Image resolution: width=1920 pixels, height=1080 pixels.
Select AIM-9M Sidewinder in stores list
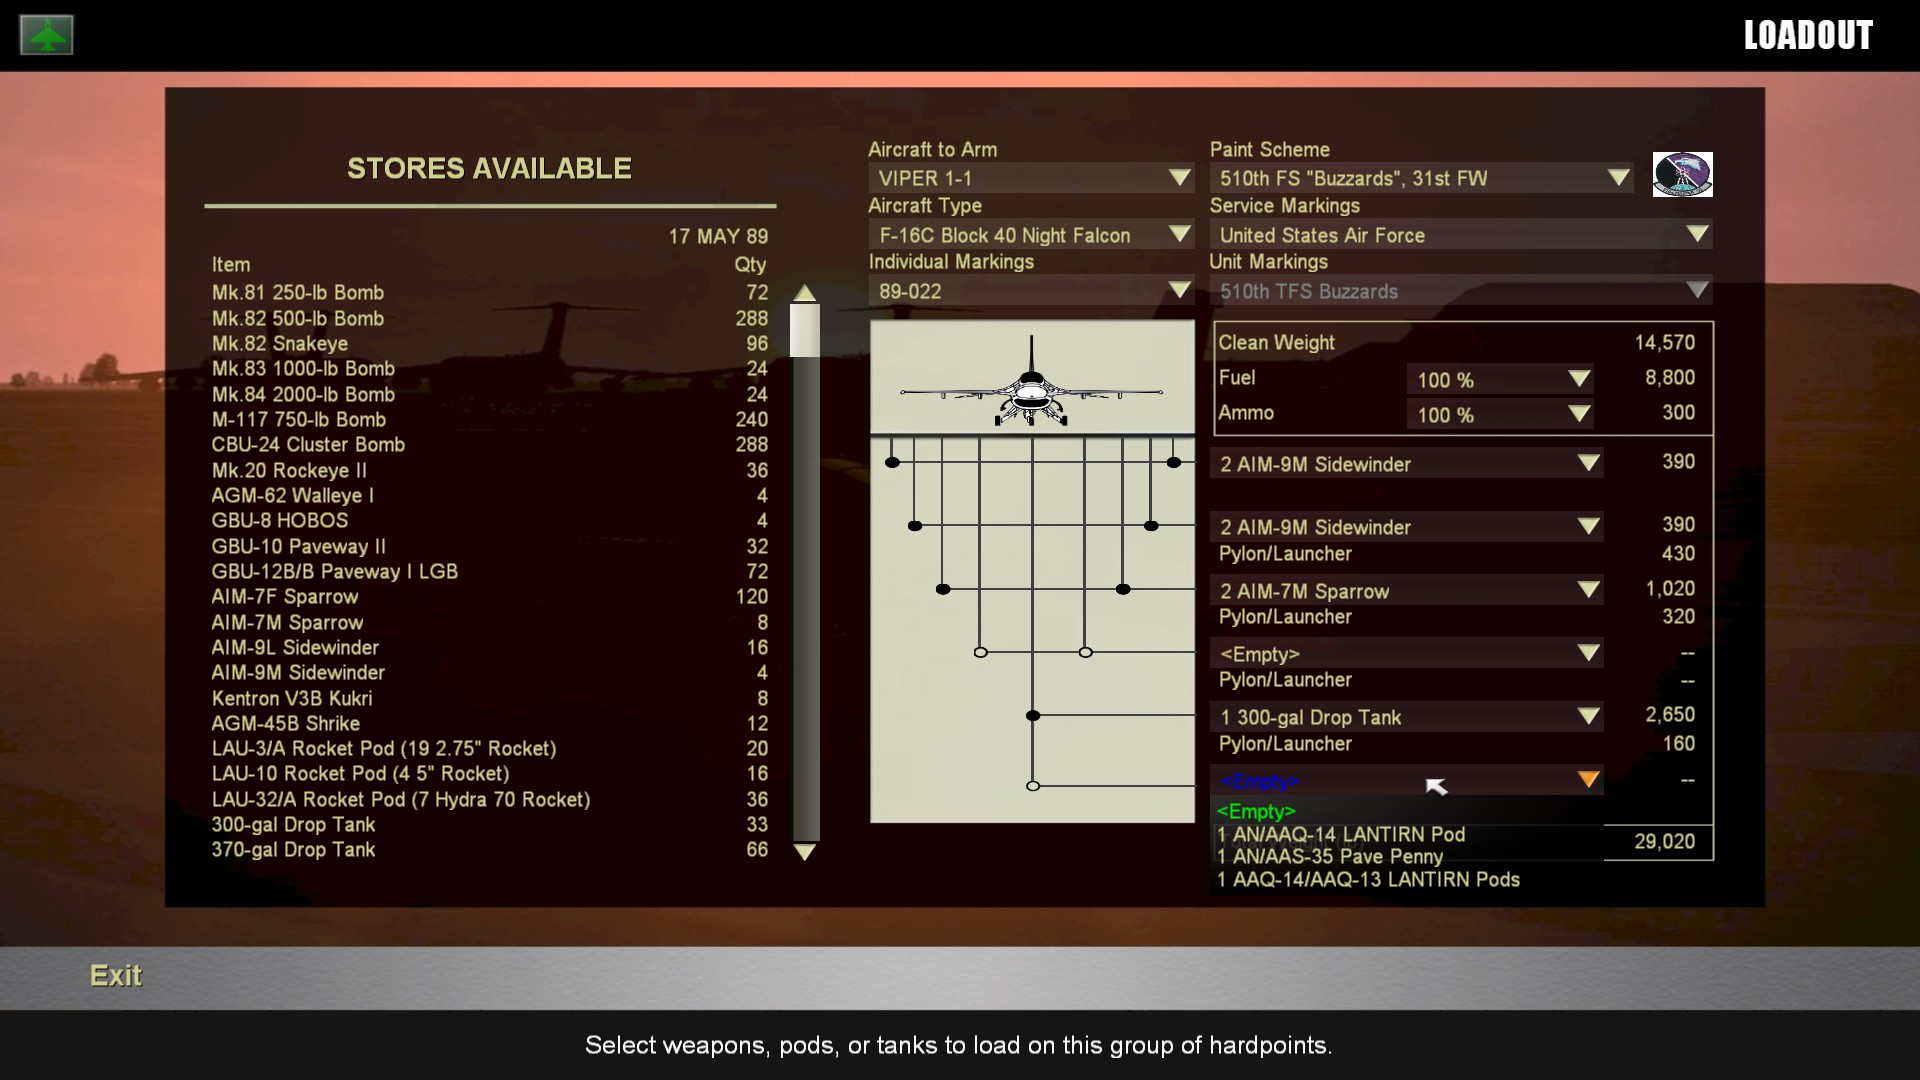tap(490, 673)
